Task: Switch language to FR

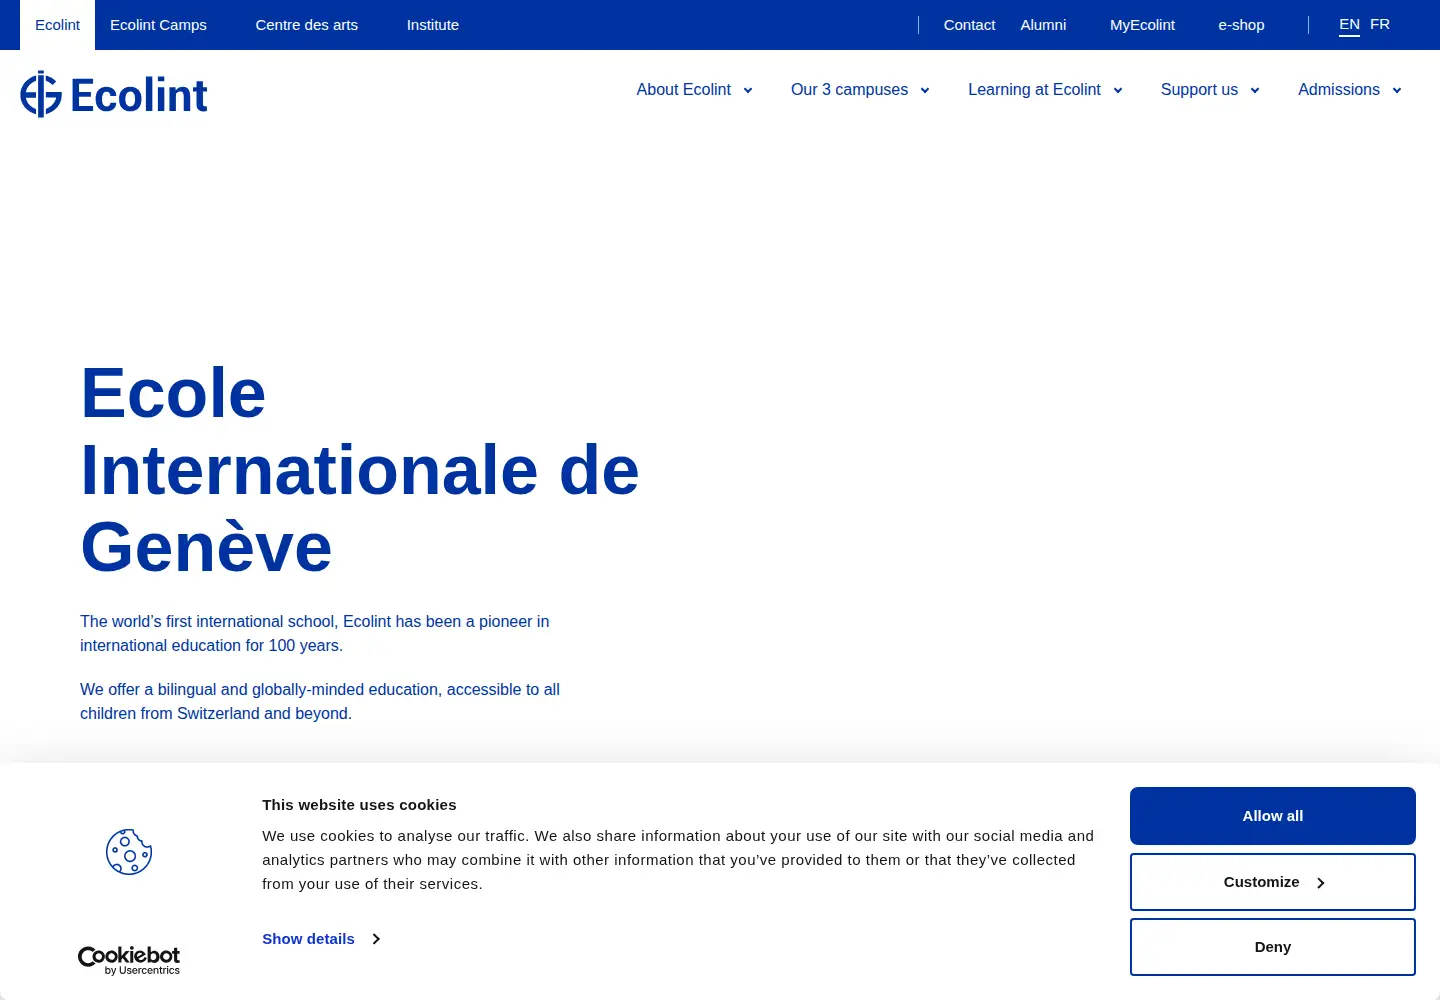Action: click(x=1380, y=24)
